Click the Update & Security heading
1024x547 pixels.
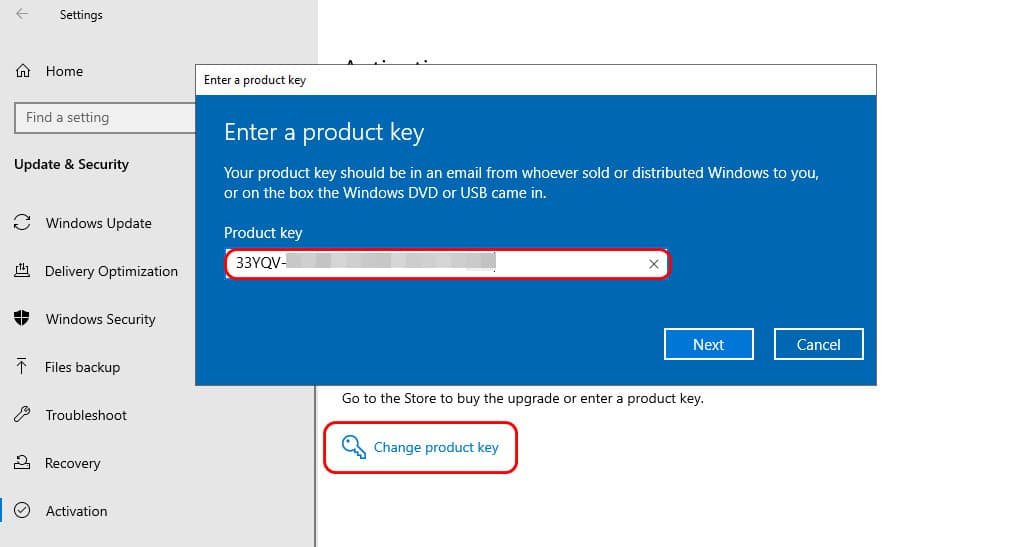[71, 164]
